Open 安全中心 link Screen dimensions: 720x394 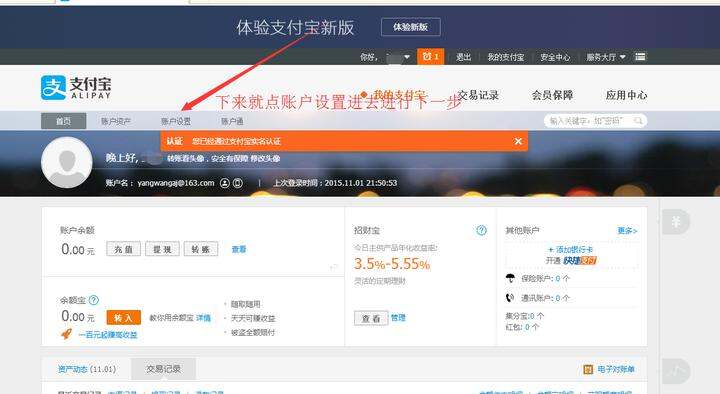pos(555,57)
